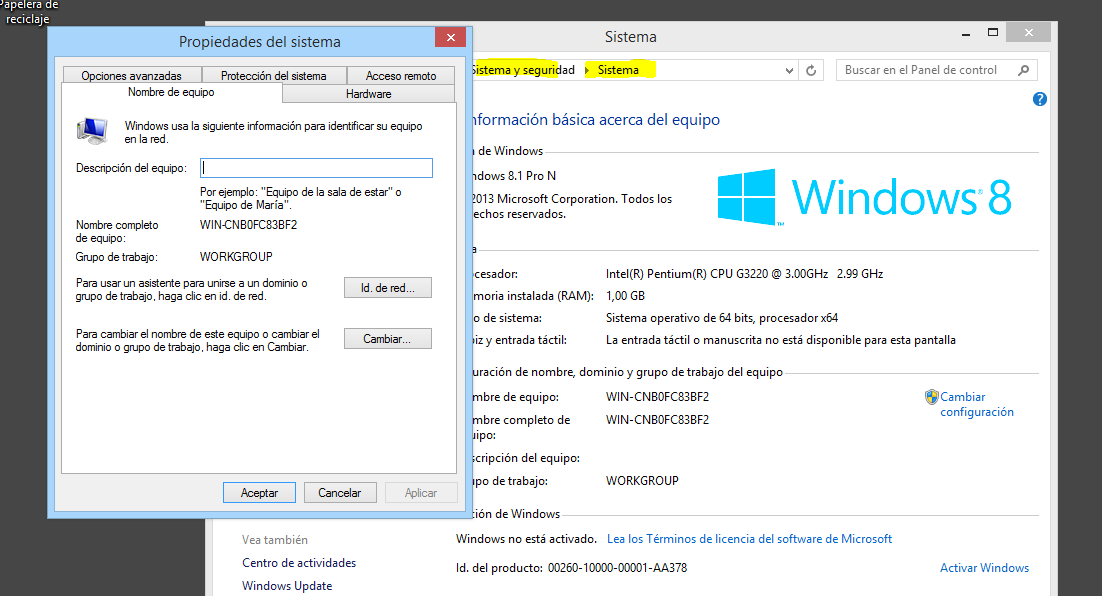Select the Nombre de equipo tab

click(171, 92)
